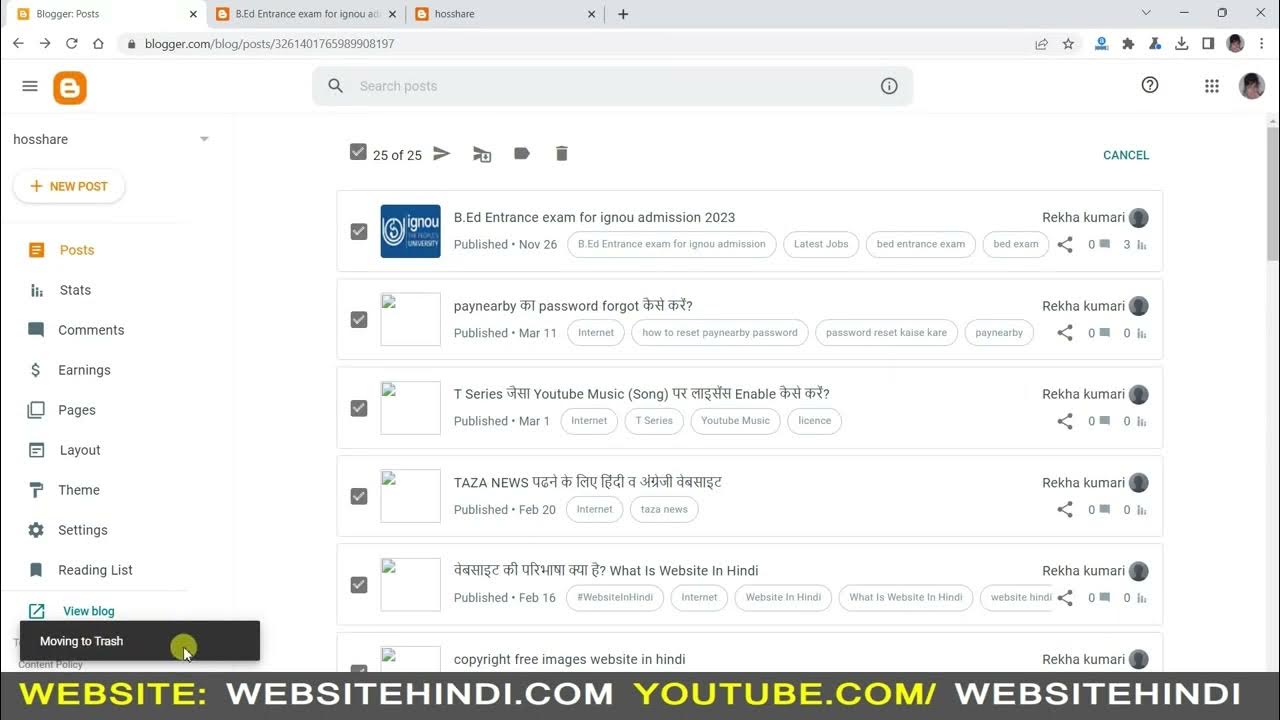
Task: Share the TAZA NEWS post
Action: click(x=1065, y=509)
